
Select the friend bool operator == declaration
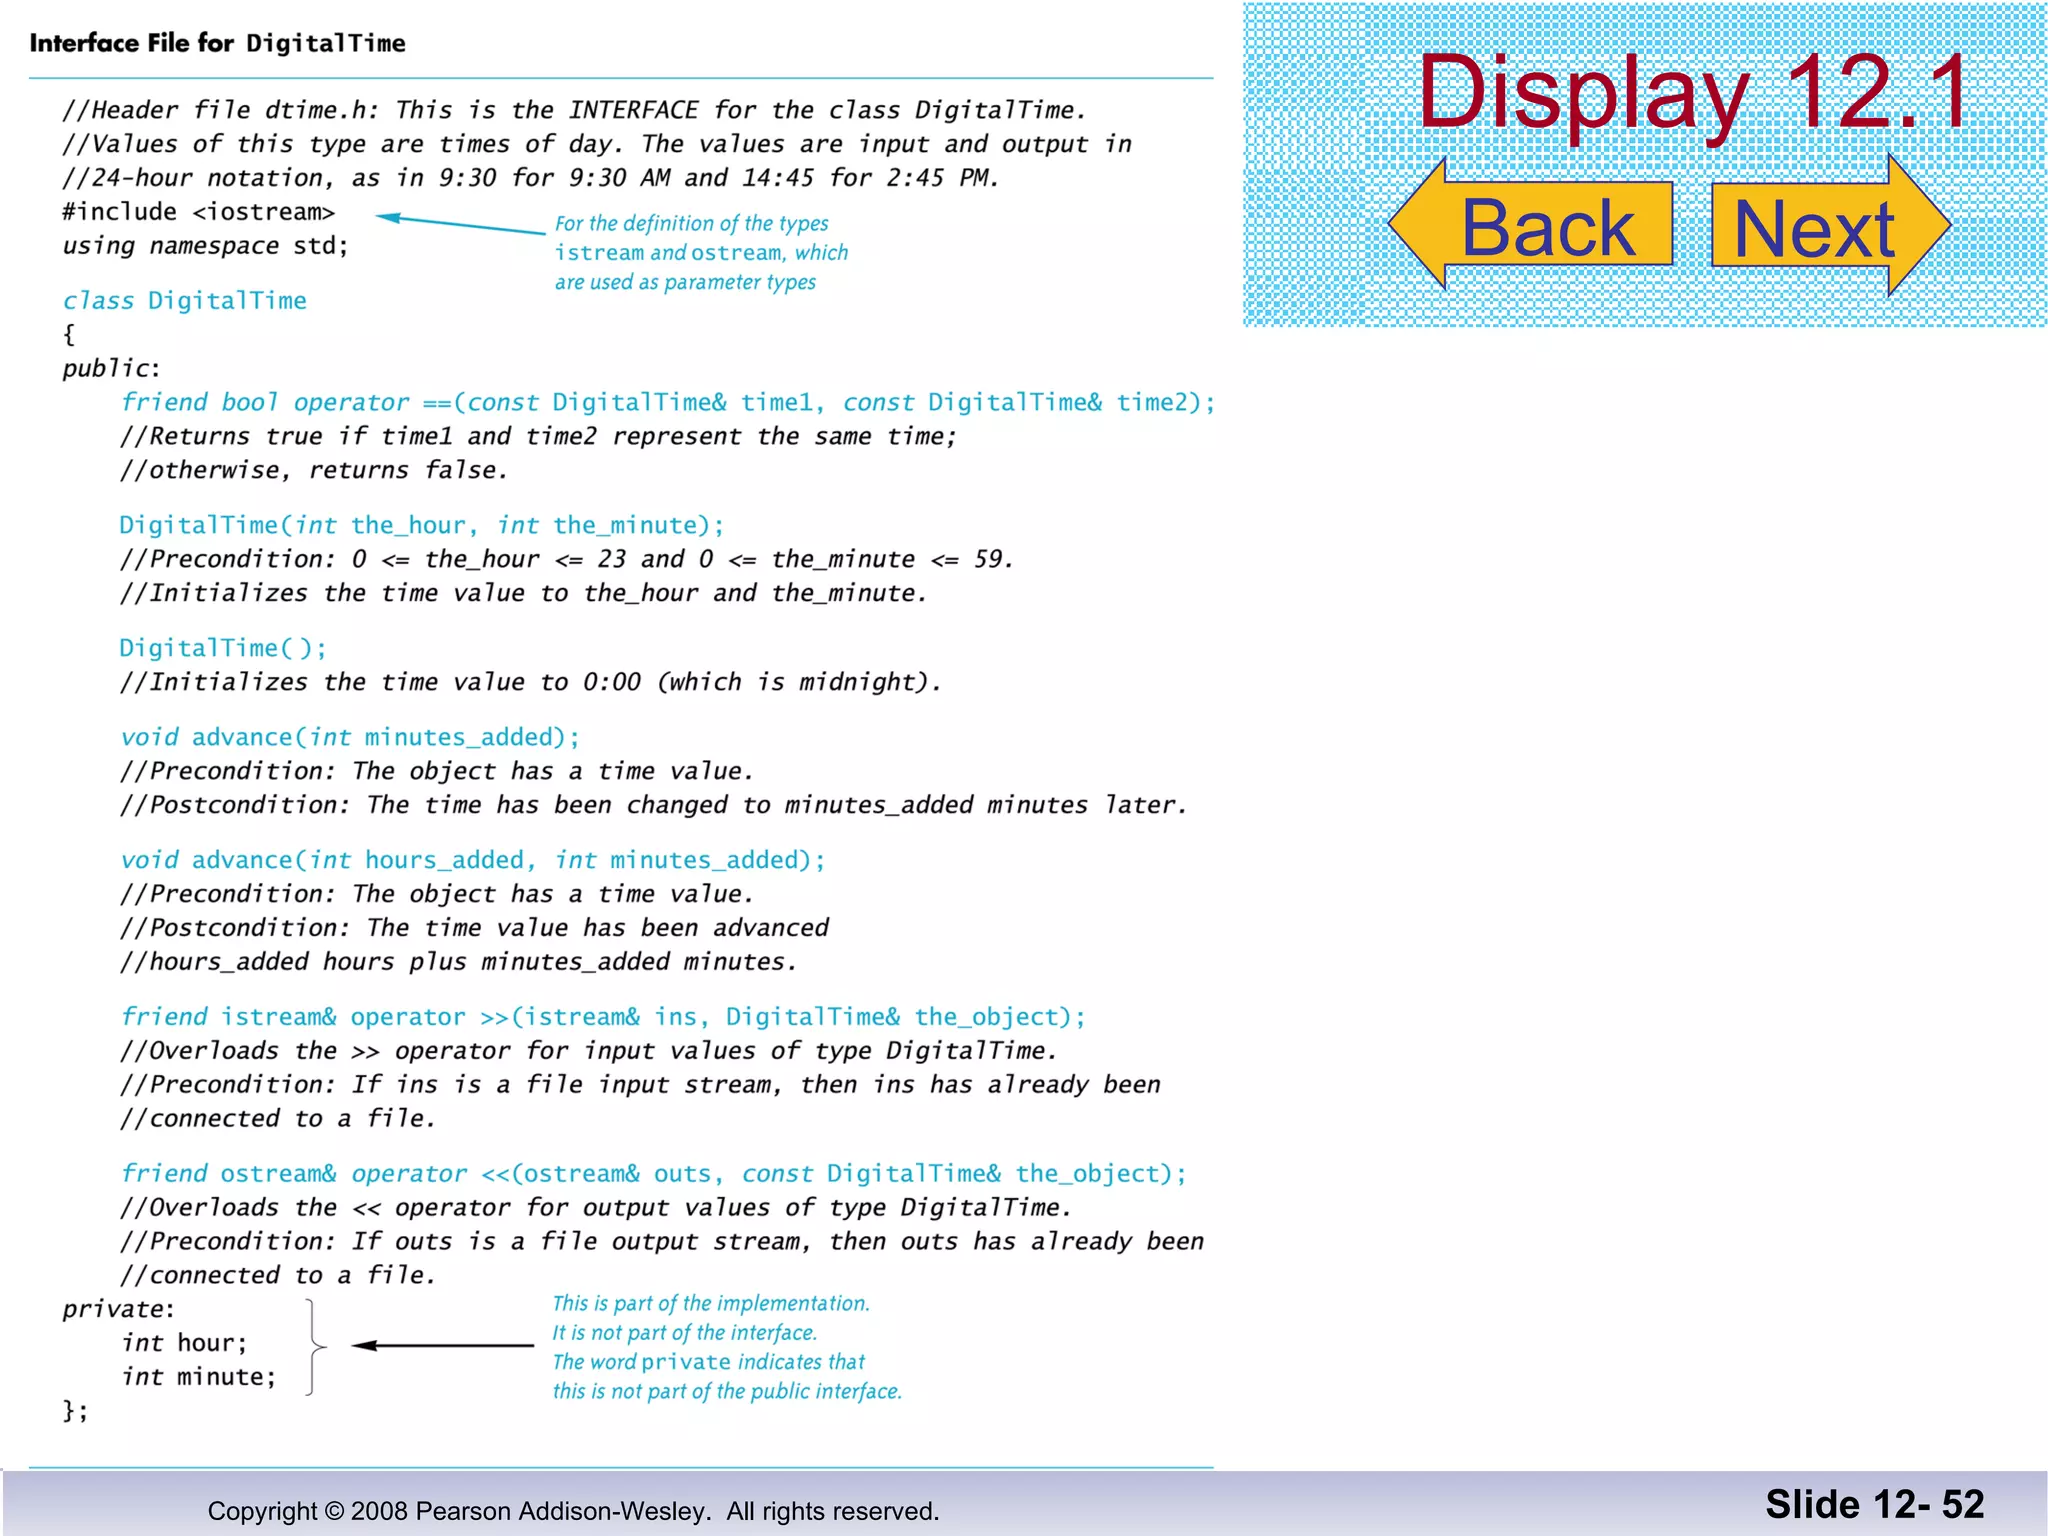click(668, 402)
